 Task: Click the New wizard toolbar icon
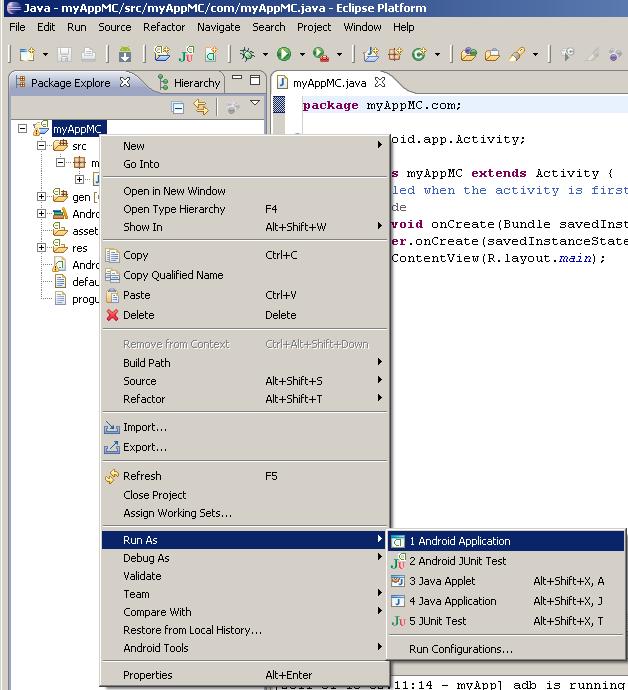(25, 54)
